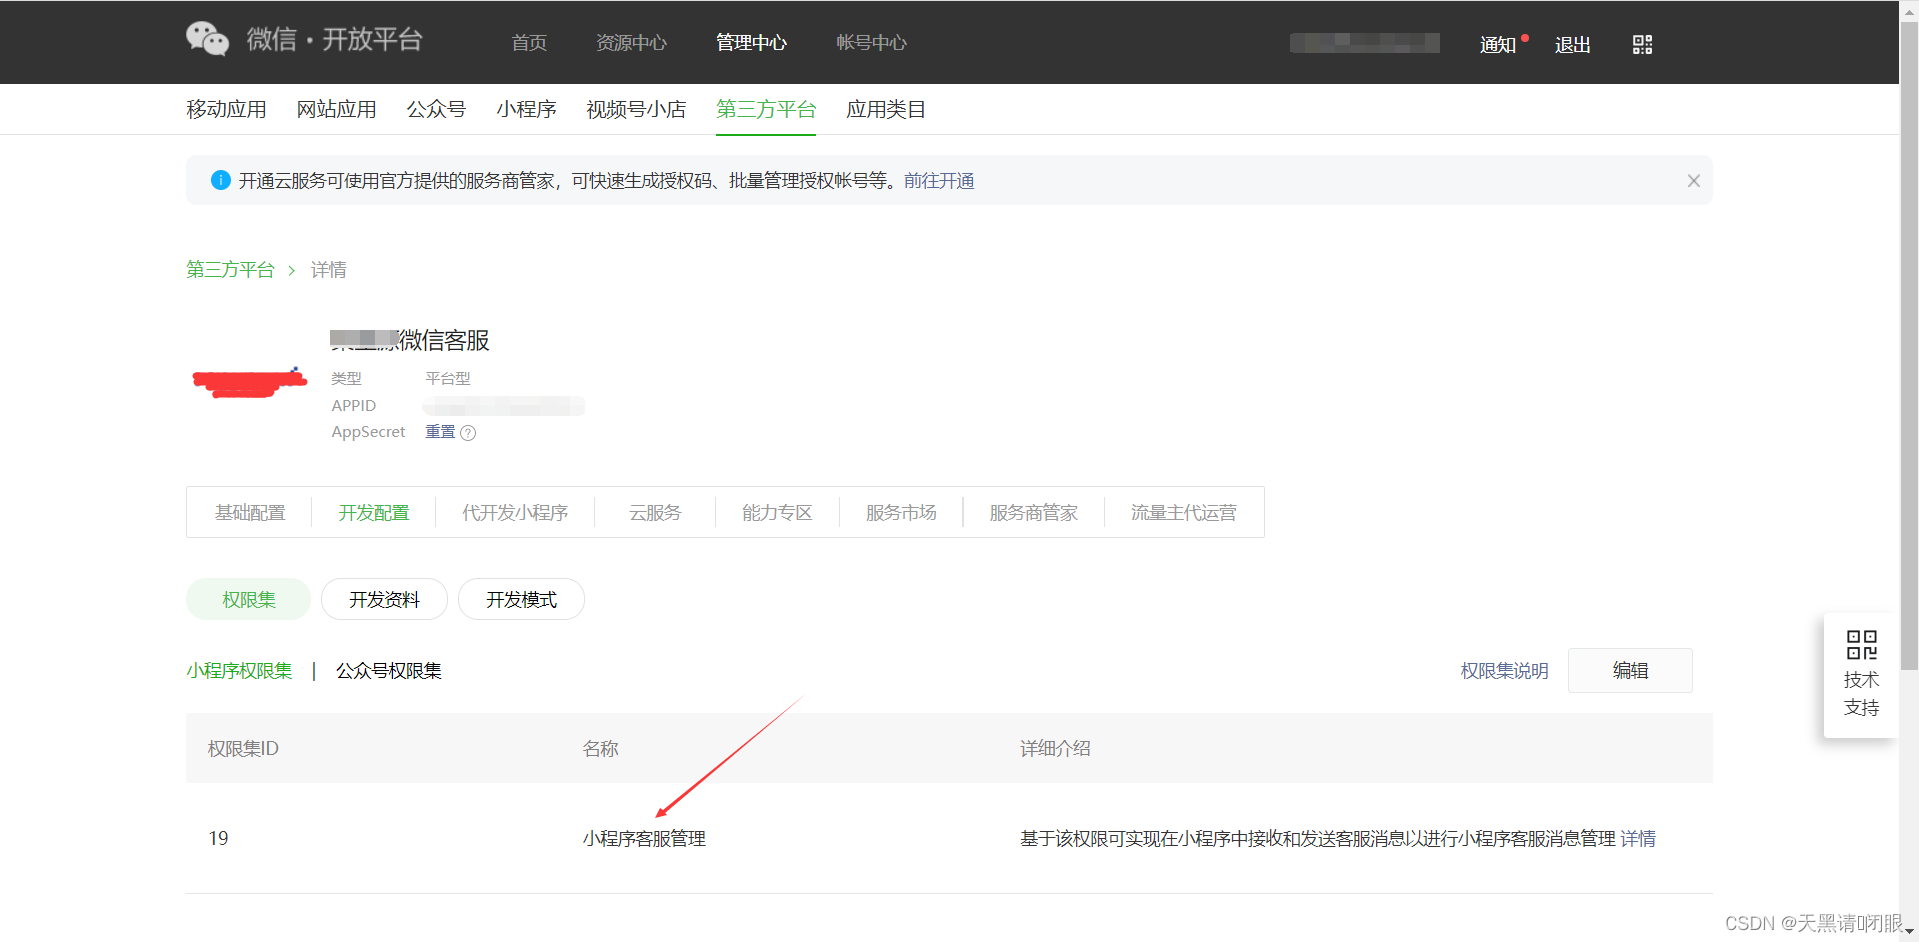Switch to the 公众号 tab
The height and width of the screenshot is (942, 1919).
pyautogui.click(x=436, y=109)
